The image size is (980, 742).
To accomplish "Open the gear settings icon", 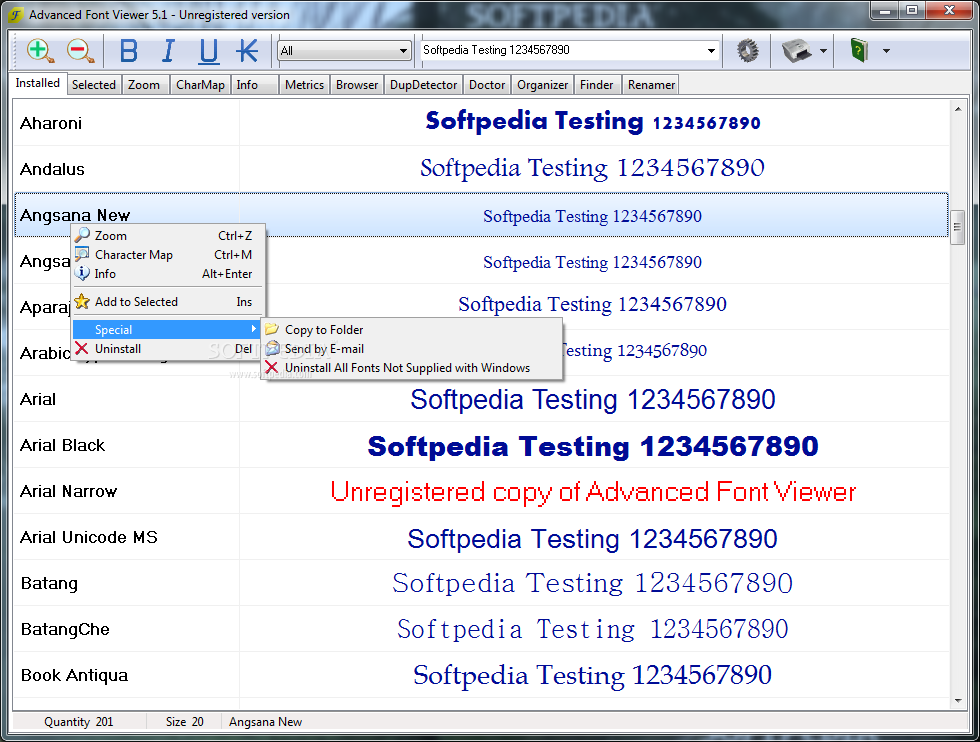I will (x=748, y=50).
